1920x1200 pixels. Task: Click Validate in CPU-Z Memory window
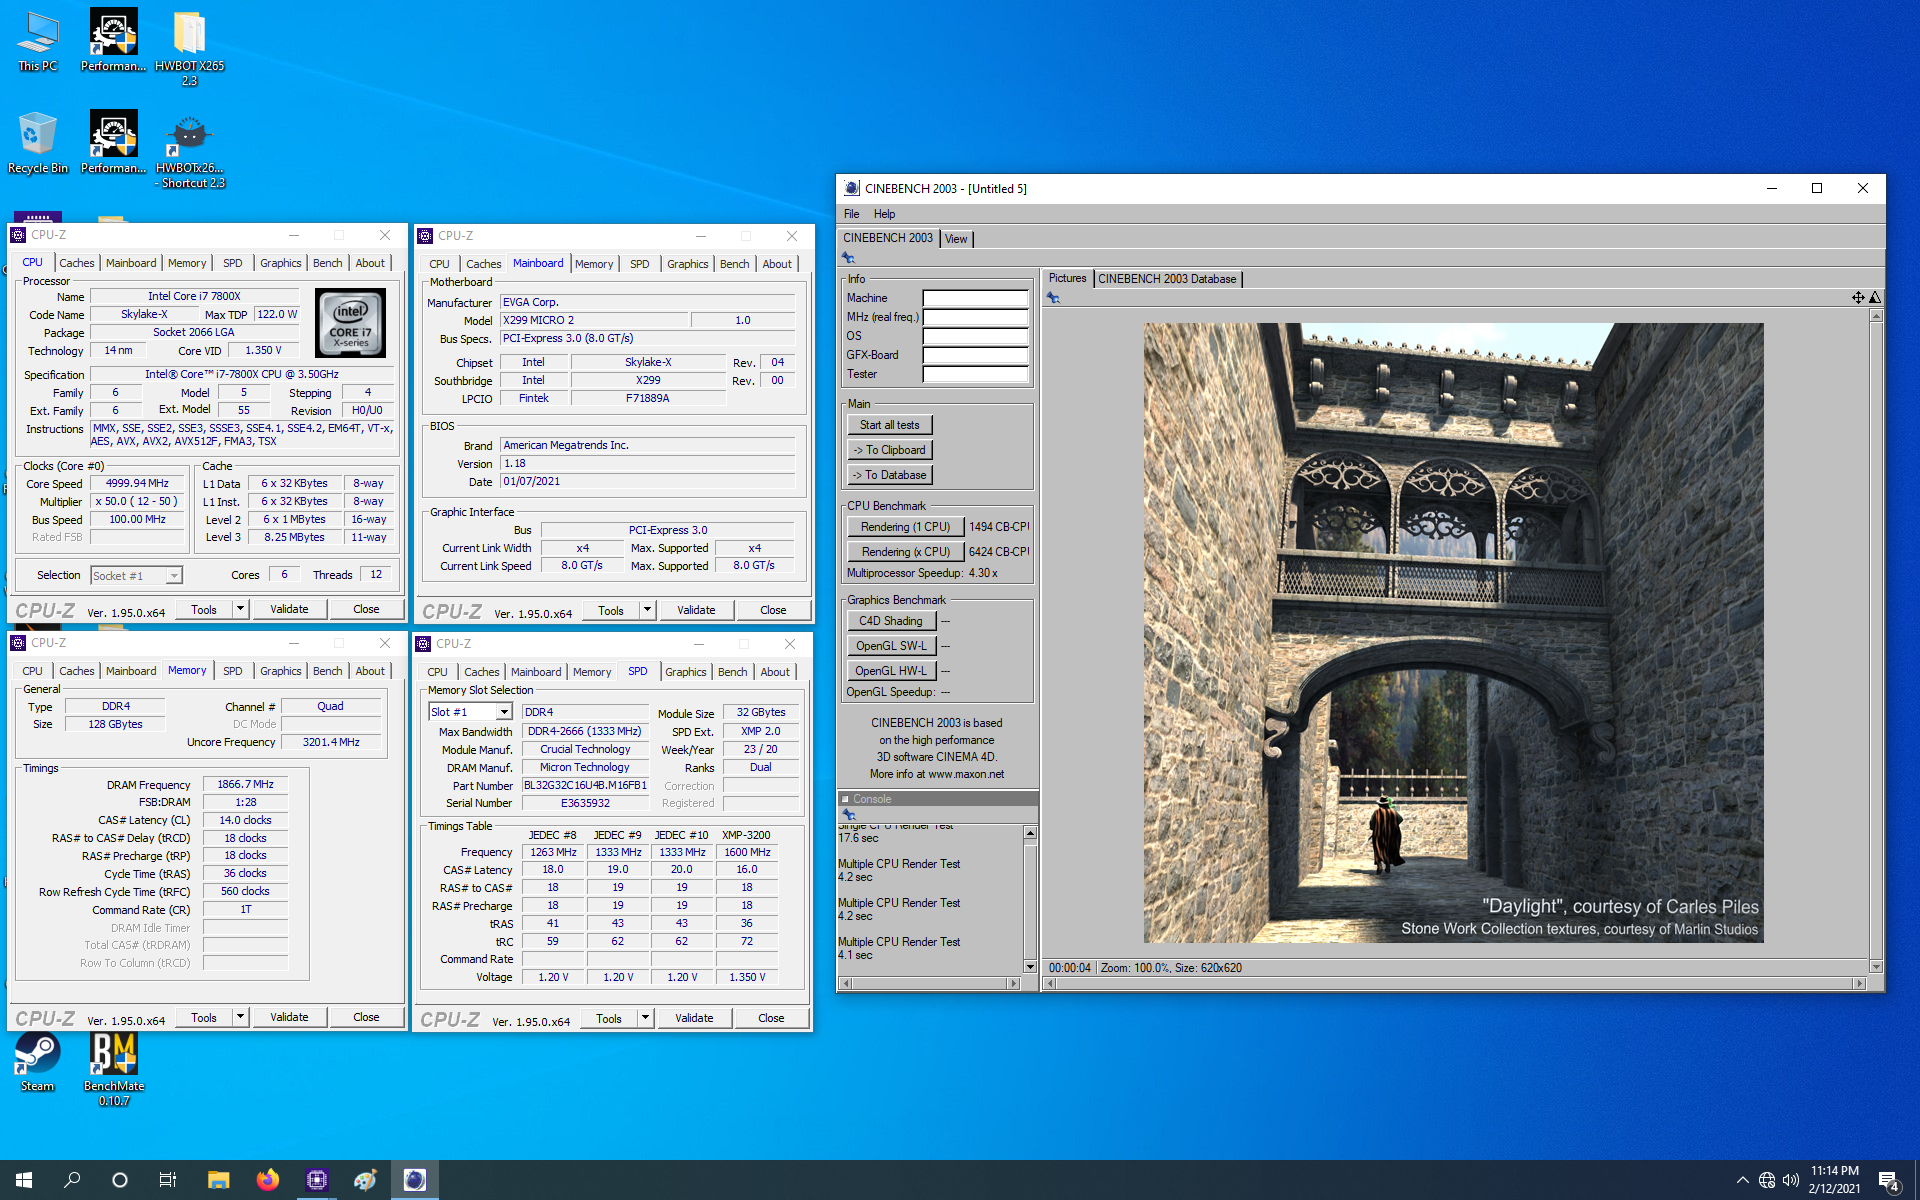[x=289, y=1017]
